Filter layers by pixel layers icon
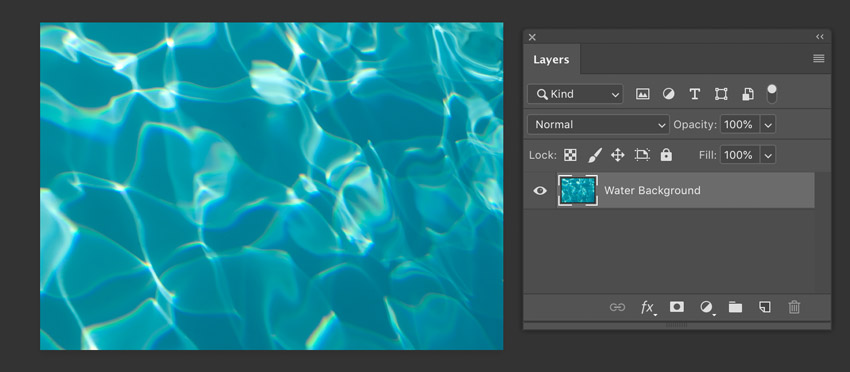Viewport: 850px width, 372px height. [x=642, y=94]
